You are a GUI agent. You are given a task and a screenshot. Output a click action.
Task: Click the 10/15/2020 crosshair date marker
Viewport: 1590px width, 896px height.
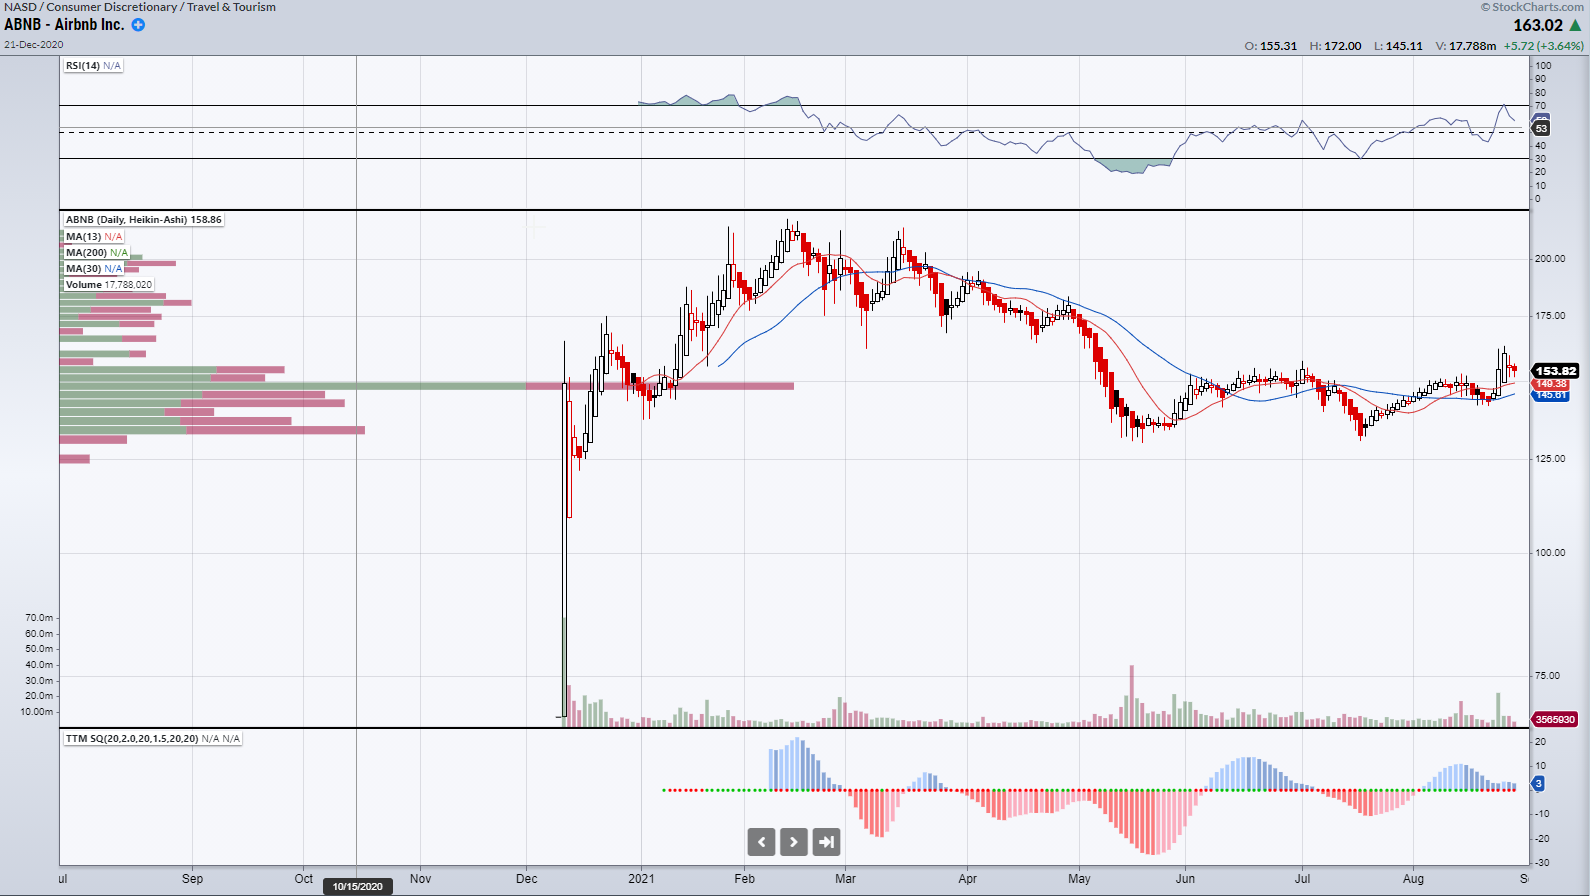(x=357, y=886)
